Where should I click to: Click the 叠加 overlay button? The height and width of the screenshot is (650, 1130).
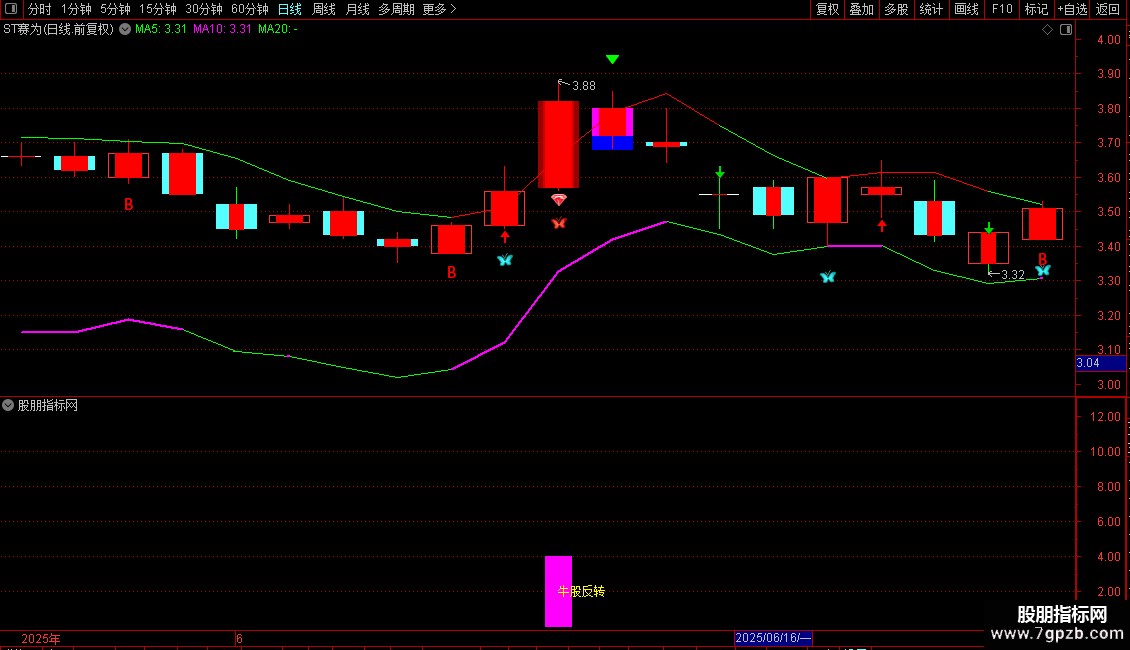861,9
